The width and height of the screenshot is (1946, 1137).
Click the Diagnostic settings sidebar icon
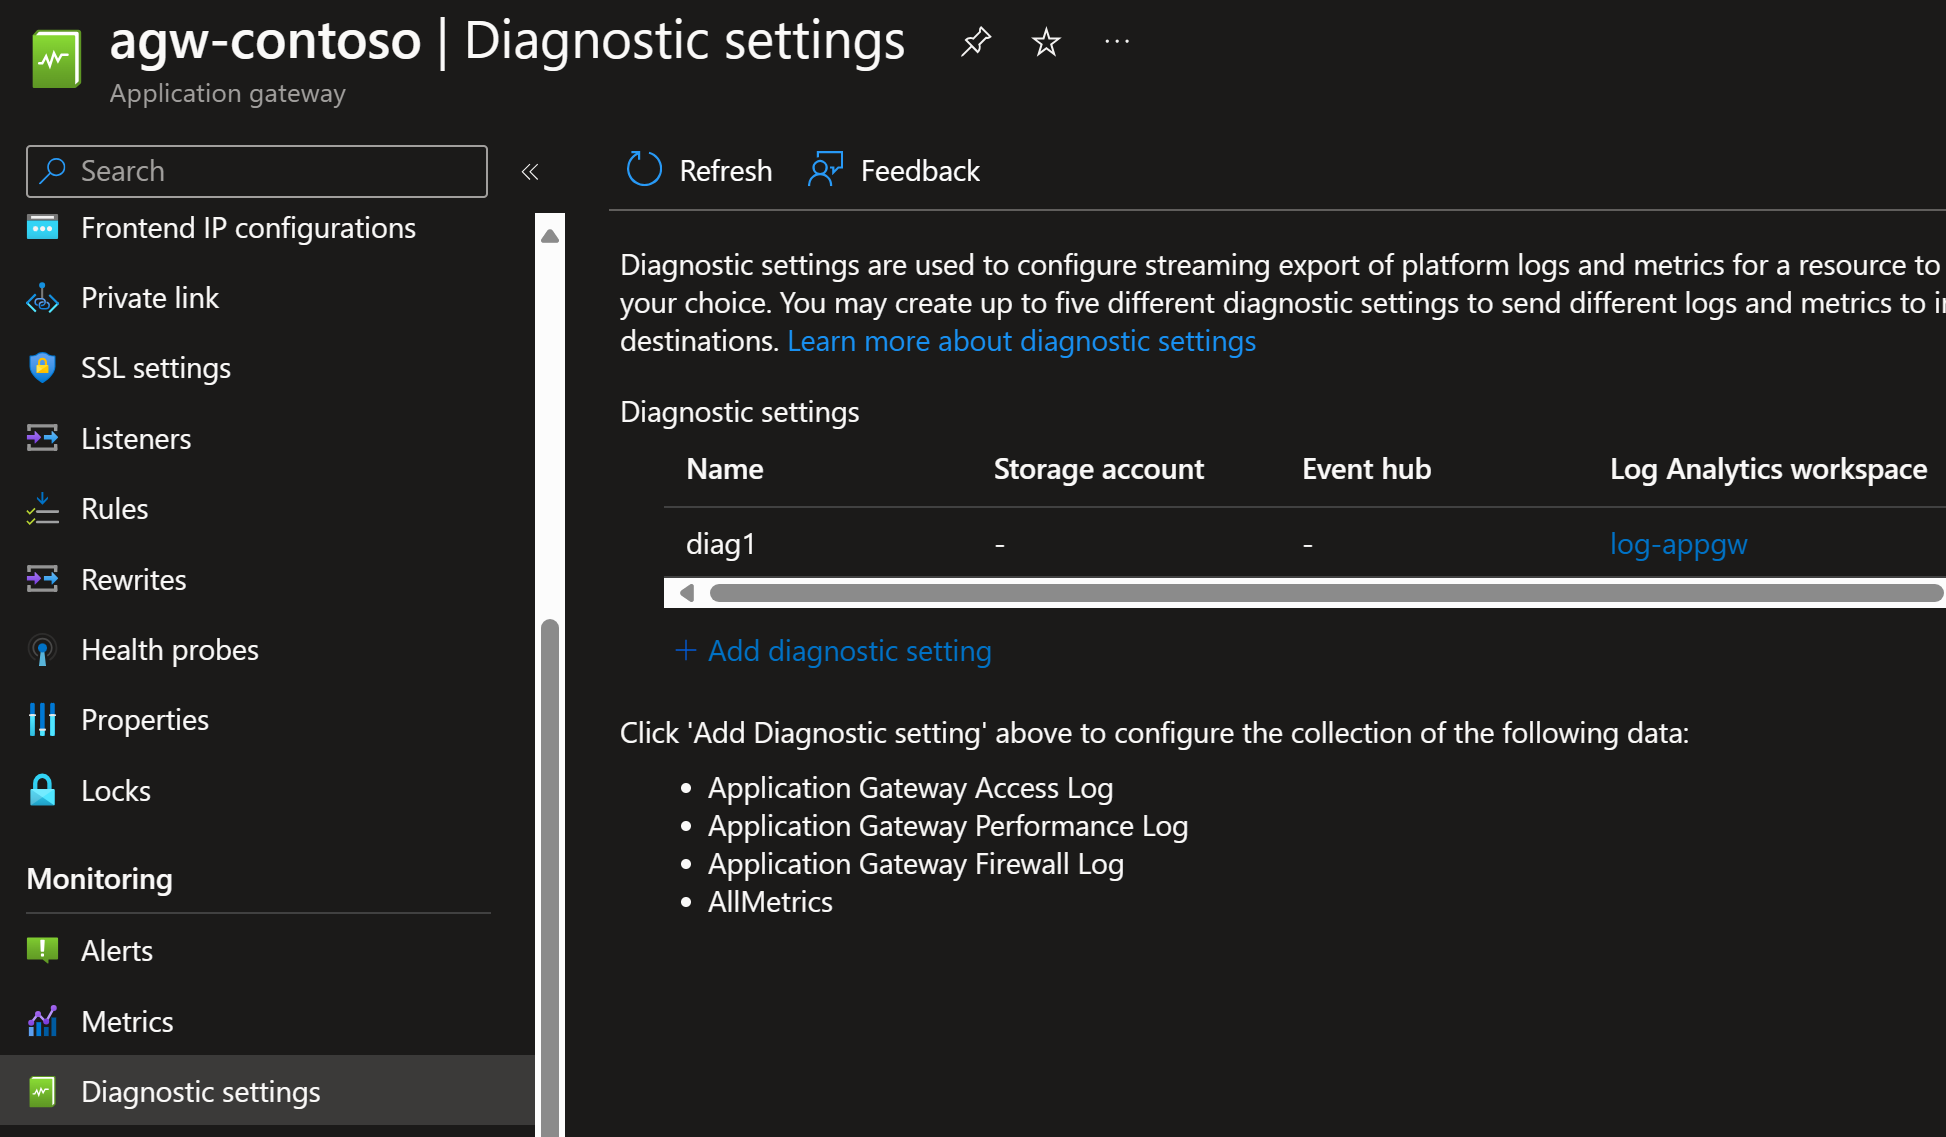click(42, 1091)
